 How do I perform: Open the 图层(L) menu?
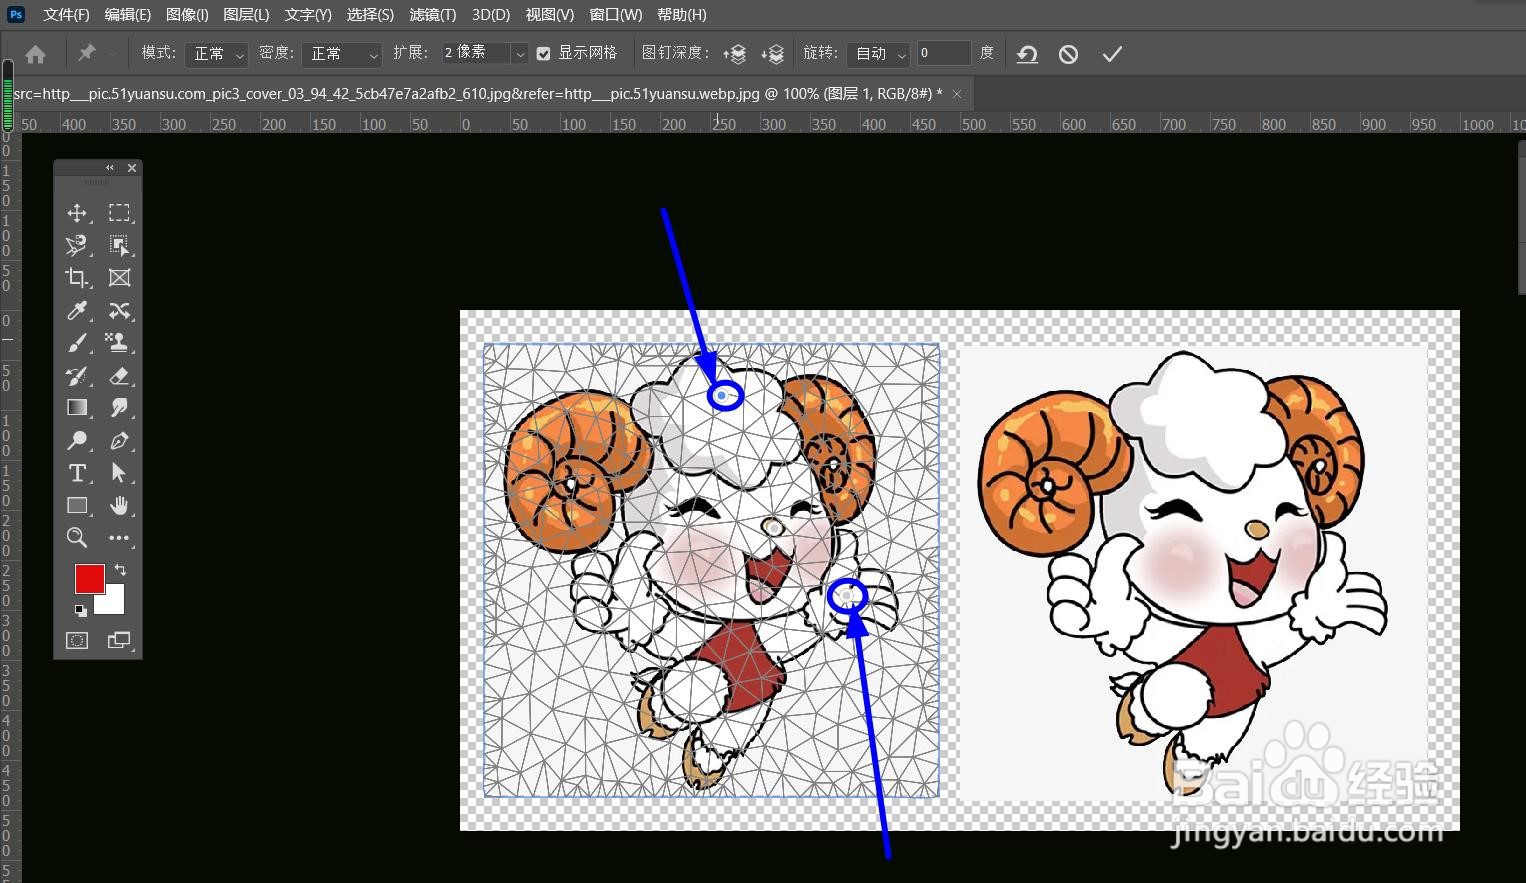246,14
